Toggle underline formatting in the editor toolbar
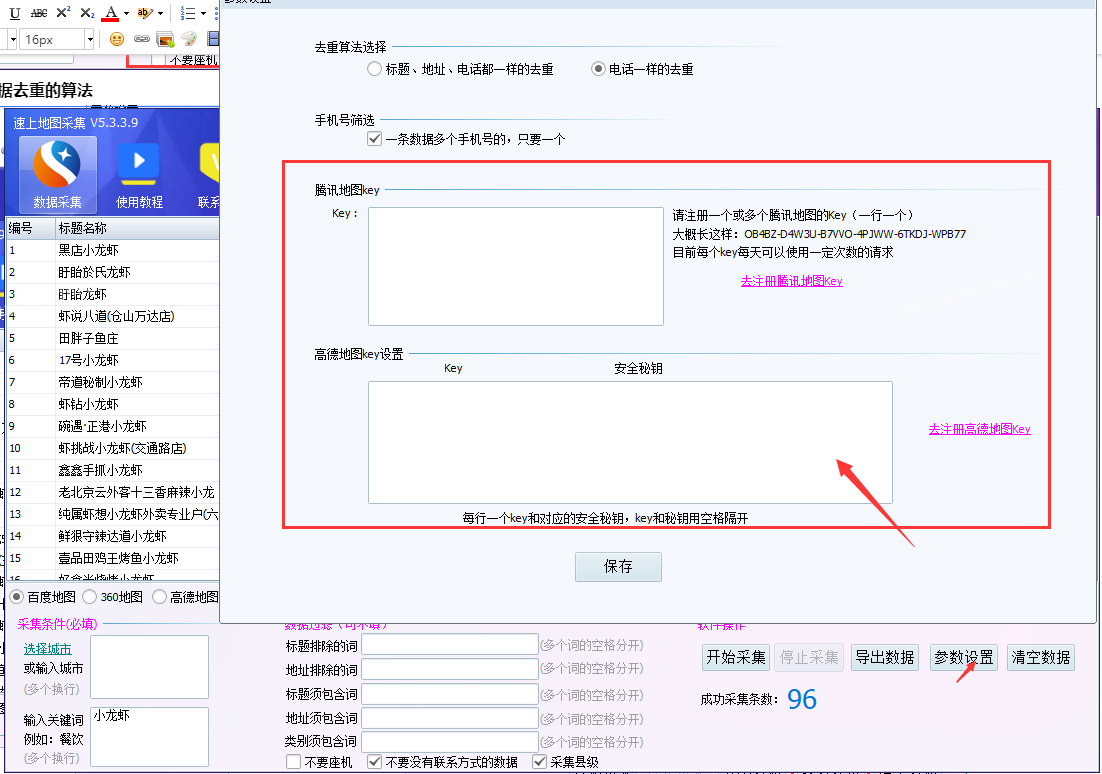This screenshot has width=1102, height=774. (x=15, y=13)
